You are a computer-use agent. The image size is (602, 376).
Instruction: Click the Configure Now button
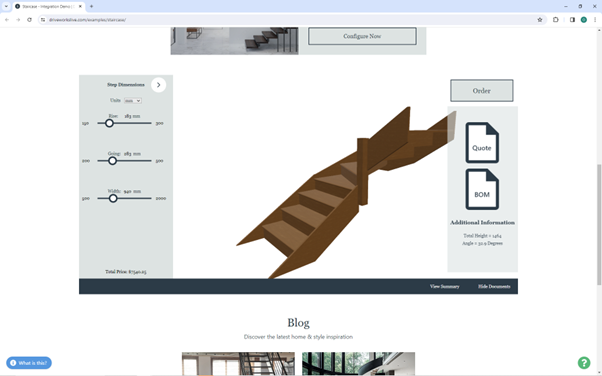tap(362, 36)
